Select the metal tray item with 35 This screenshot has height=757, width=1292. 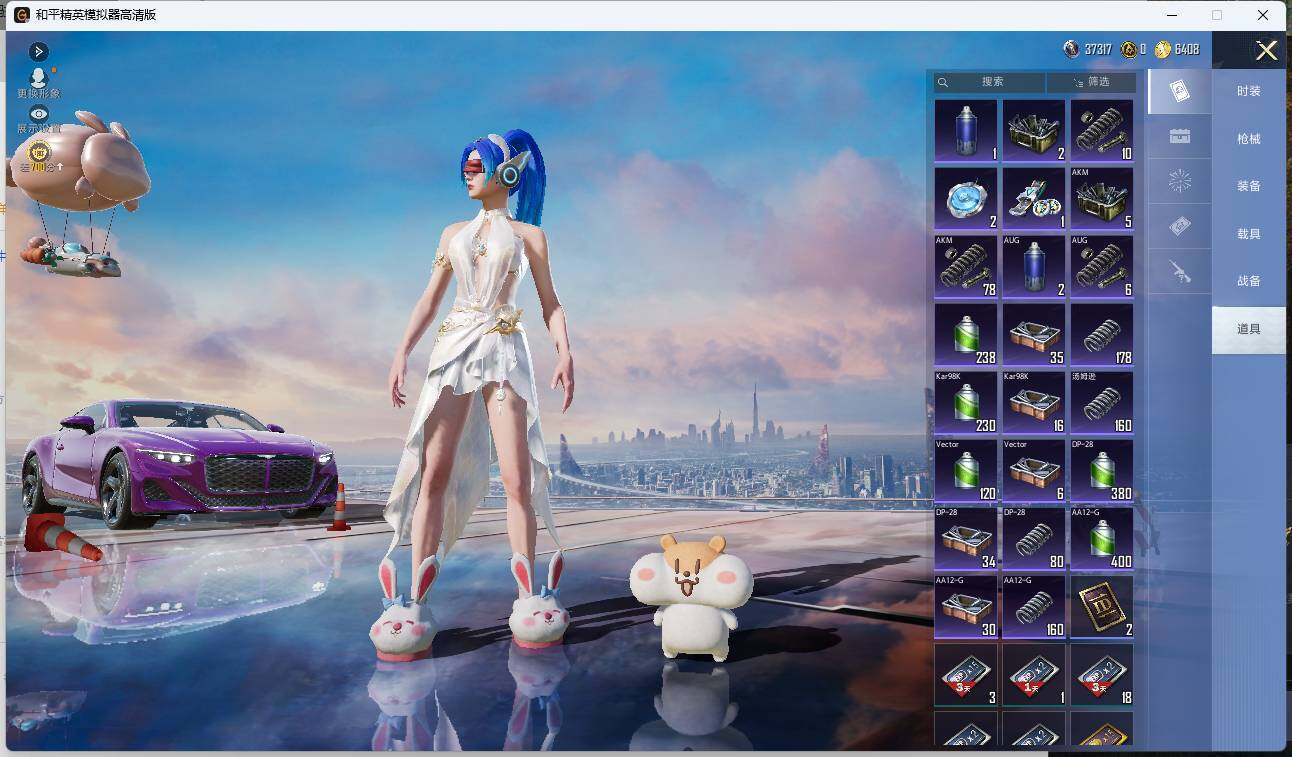1034,334
